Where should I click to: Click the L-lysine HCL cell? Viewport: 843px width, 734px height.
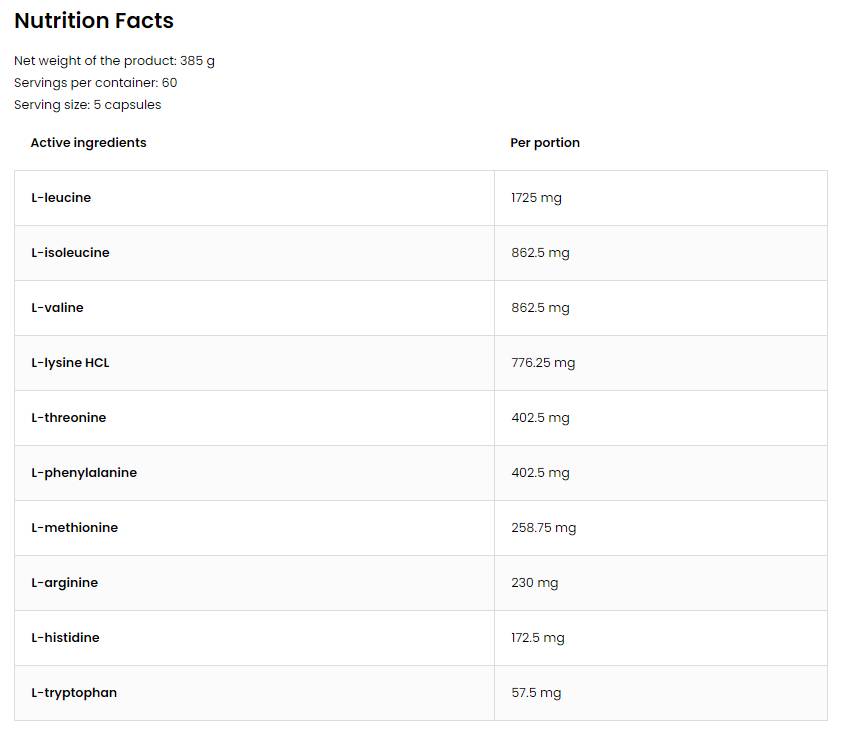[x=70, y=363]
